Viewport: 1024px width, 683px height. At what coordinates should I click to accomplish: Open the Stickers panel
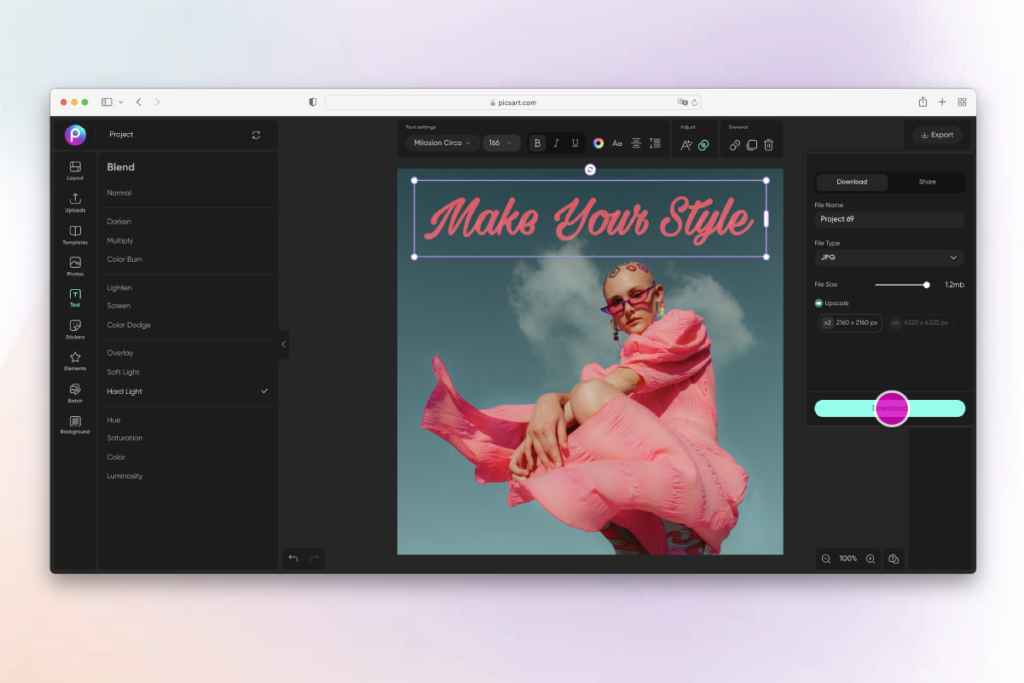74,330
